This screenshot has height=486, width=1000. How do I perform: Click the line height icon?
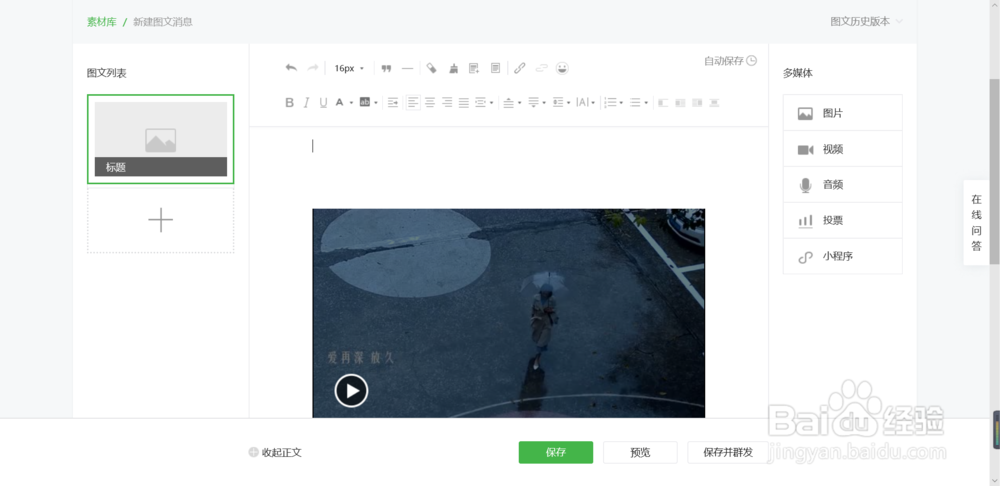[x=558, y=102]
